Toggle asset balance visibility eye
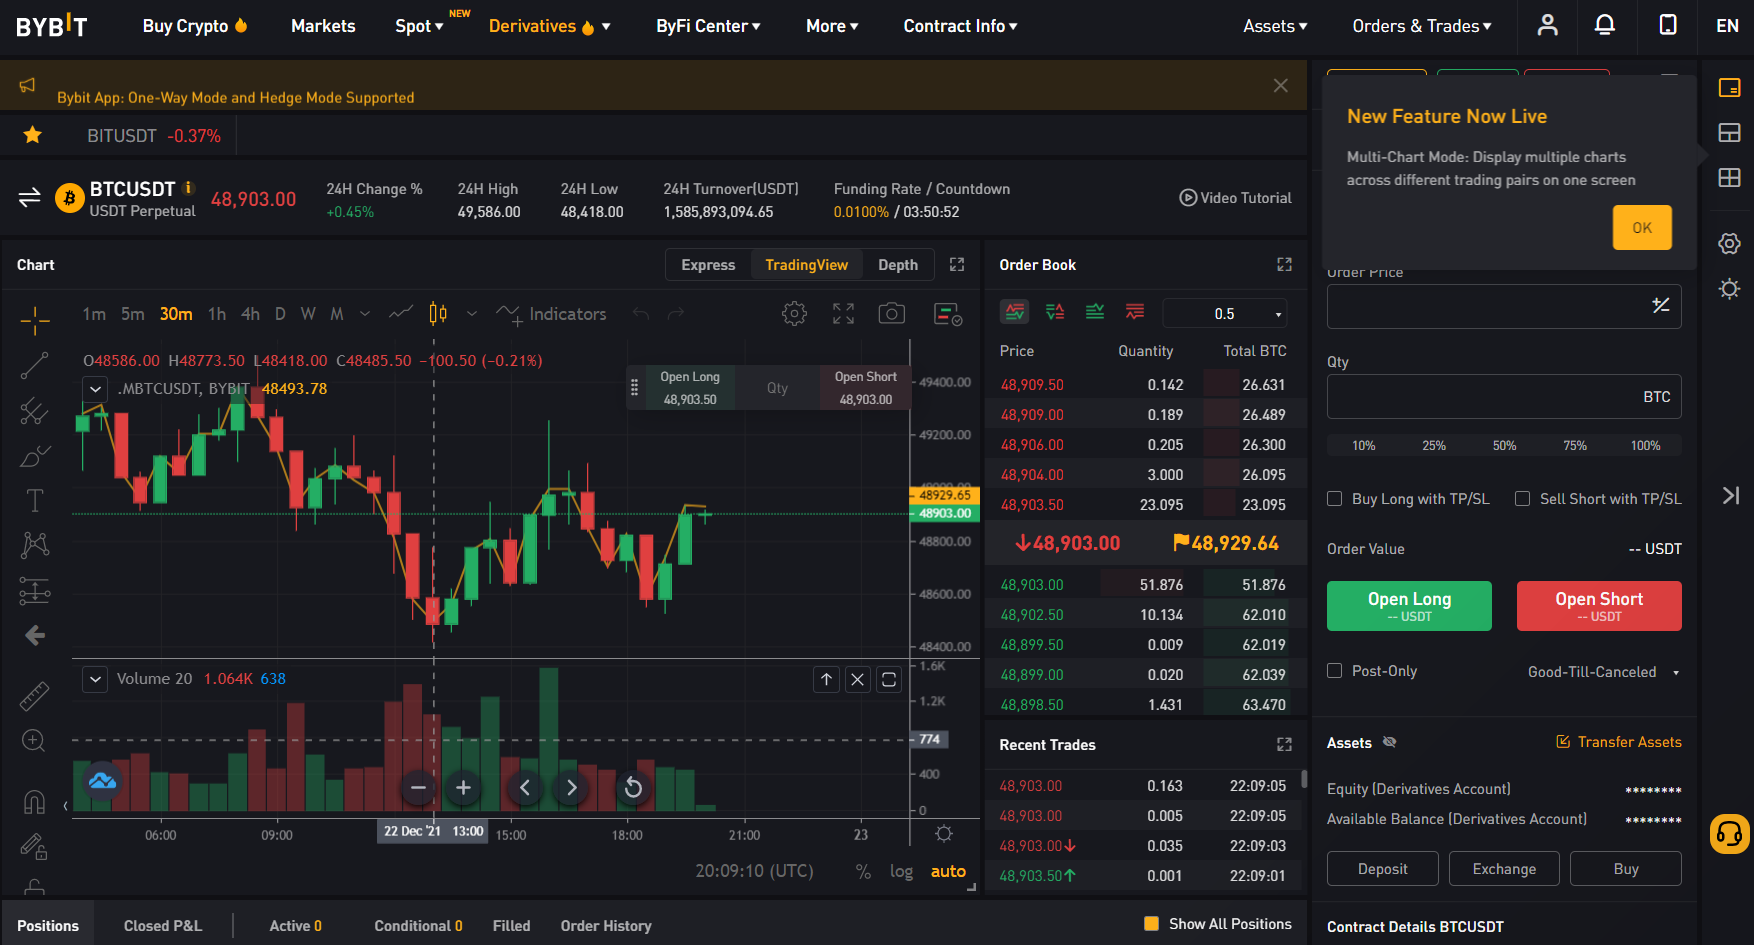This screenshot has width=1754, height=945. coord(1389,742)
